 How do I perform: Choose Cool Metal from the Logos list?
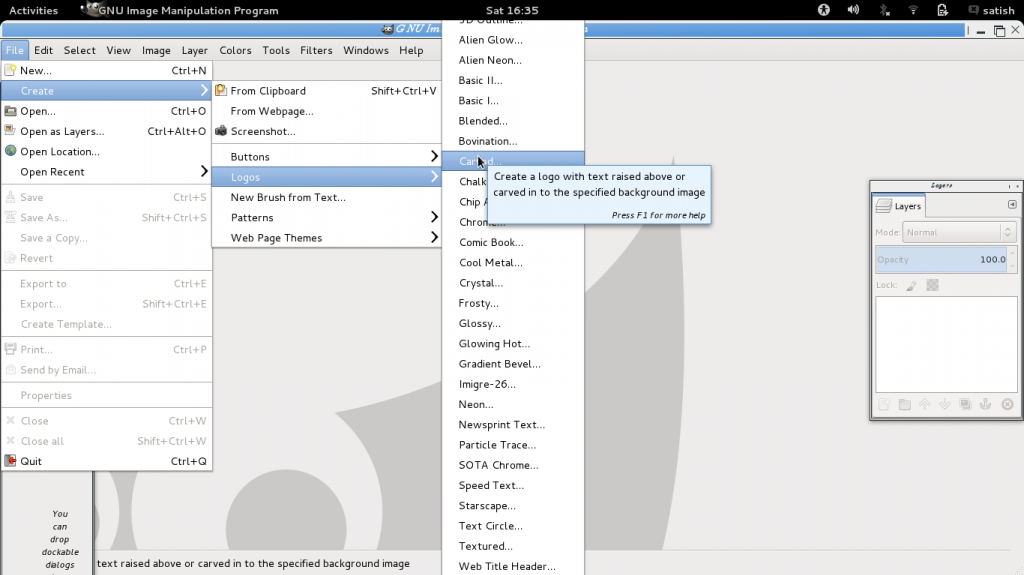click(x=490, y=263)
